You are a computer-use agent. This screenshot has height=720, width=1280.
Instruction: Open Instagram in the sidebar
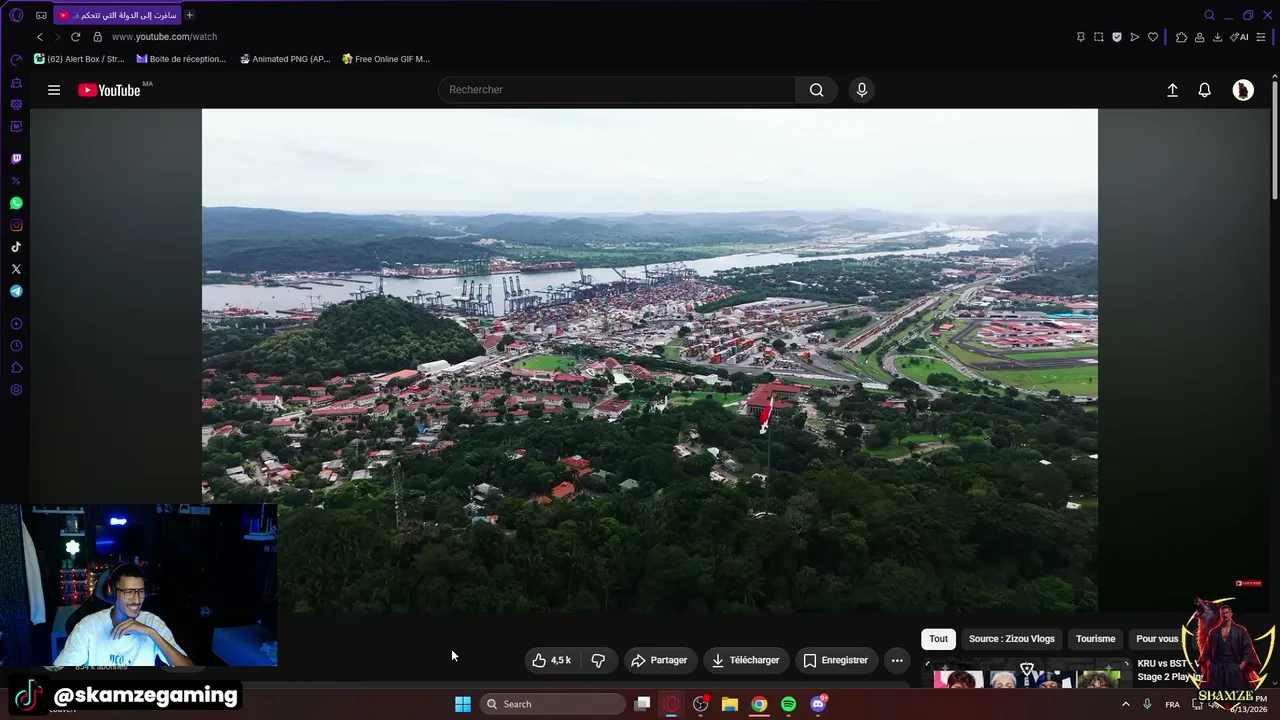point(16,225)
